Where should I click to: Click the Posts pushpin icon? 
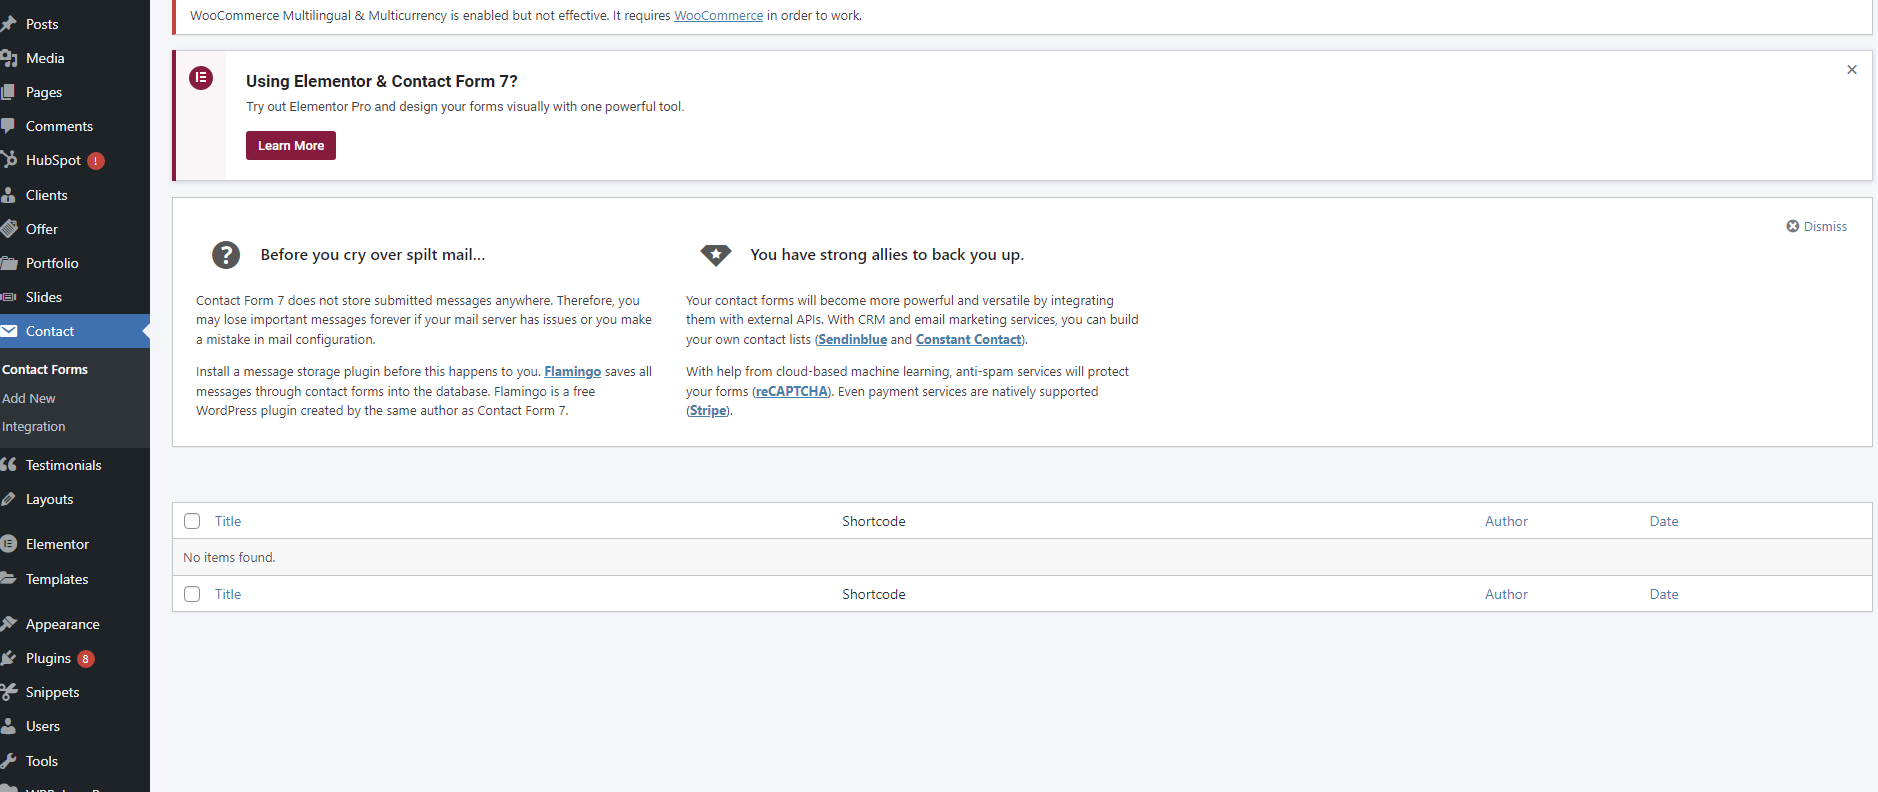click(9, 24)
